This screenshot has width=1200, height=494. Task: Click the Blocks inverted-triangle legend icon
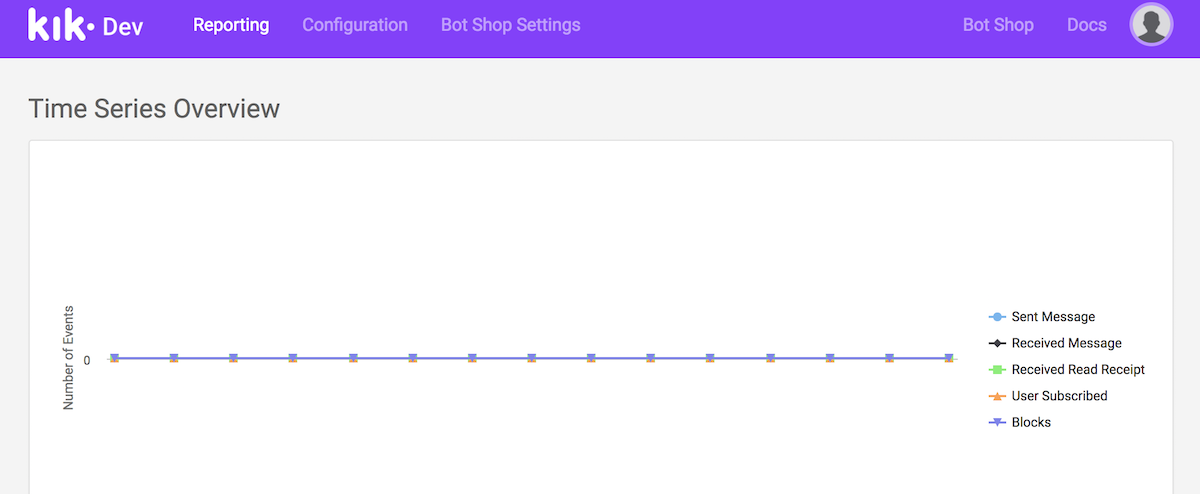click(996, 423)
